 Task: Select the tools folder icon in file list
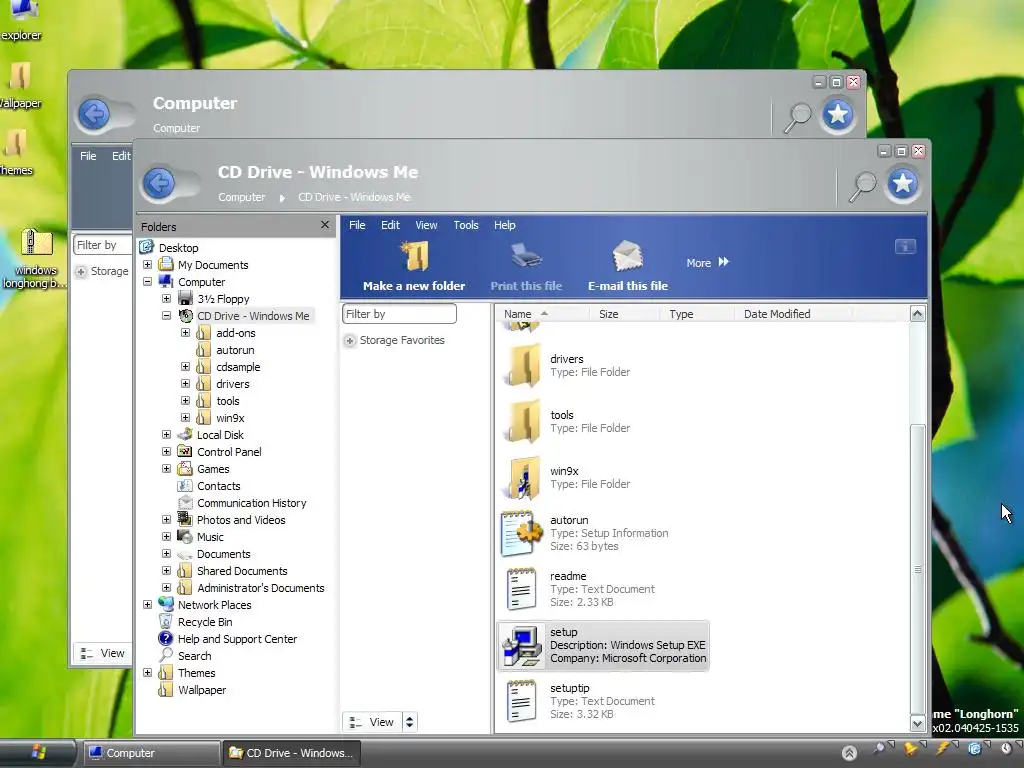(522, 422)
